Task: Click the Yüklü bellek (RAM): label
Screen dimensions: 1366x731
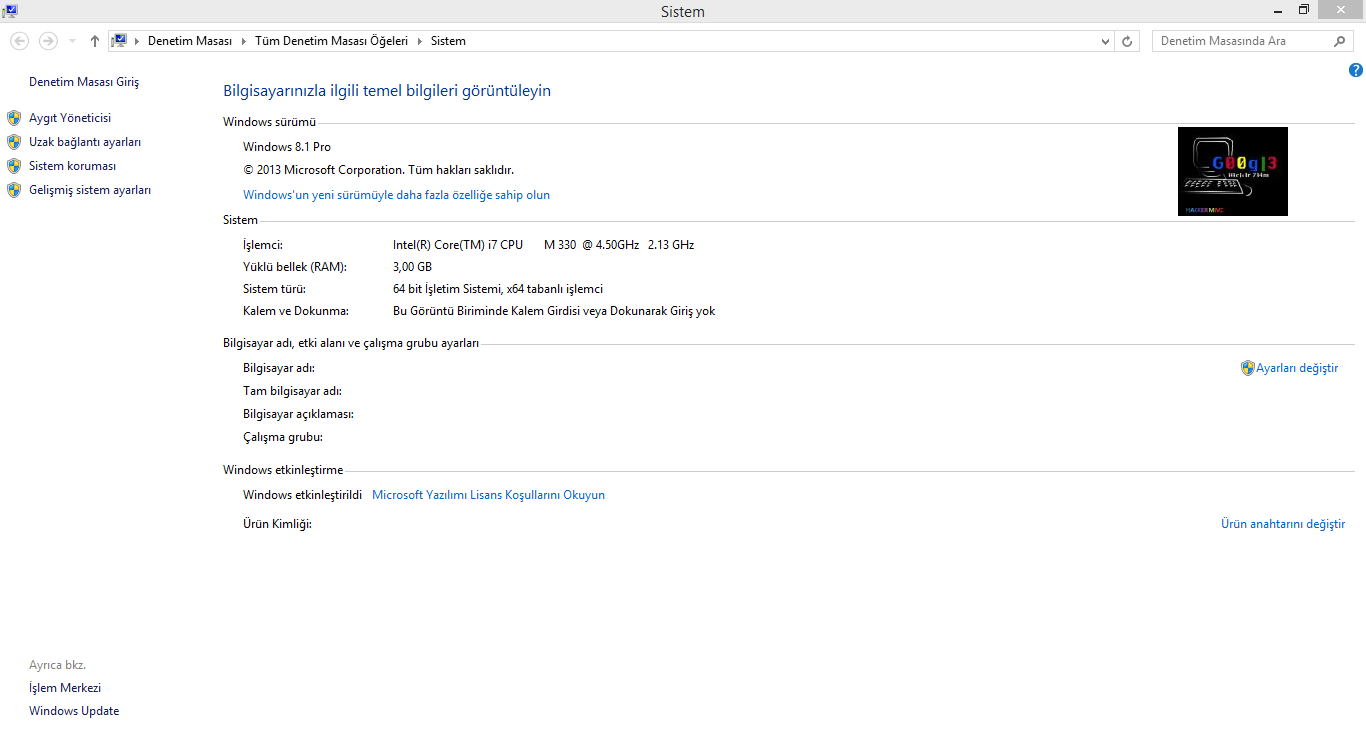Action: click(294, 267)
